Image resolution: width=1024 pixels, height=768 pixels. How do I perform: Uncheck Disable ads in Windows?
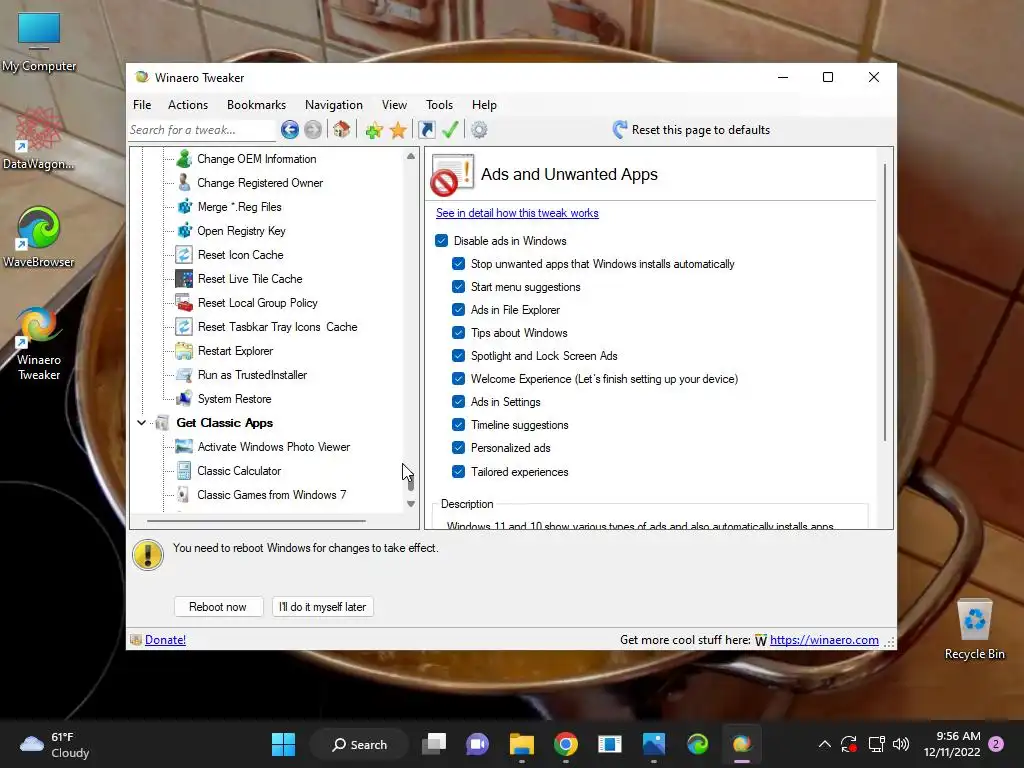click(441, 241)
